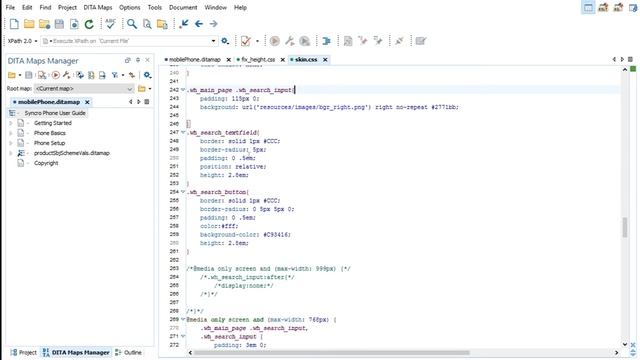Open the Document menu
The image size is (640, 360).
(x=183, y=7)
